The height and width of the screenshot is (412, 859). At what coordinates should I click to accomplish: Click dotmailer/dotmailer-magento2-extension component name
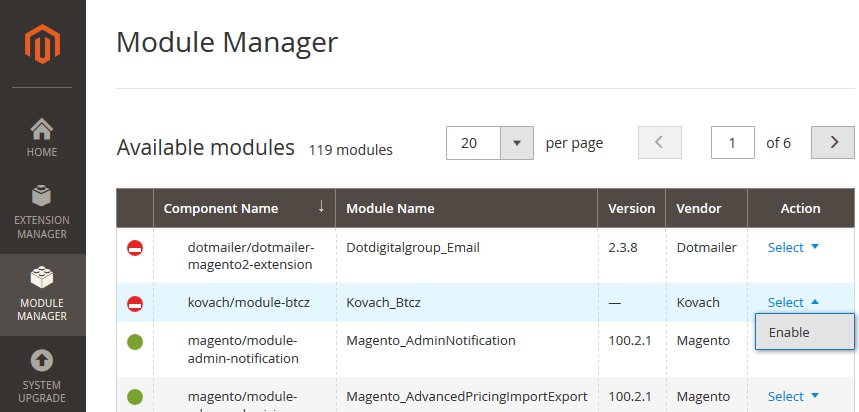point(251,256)
